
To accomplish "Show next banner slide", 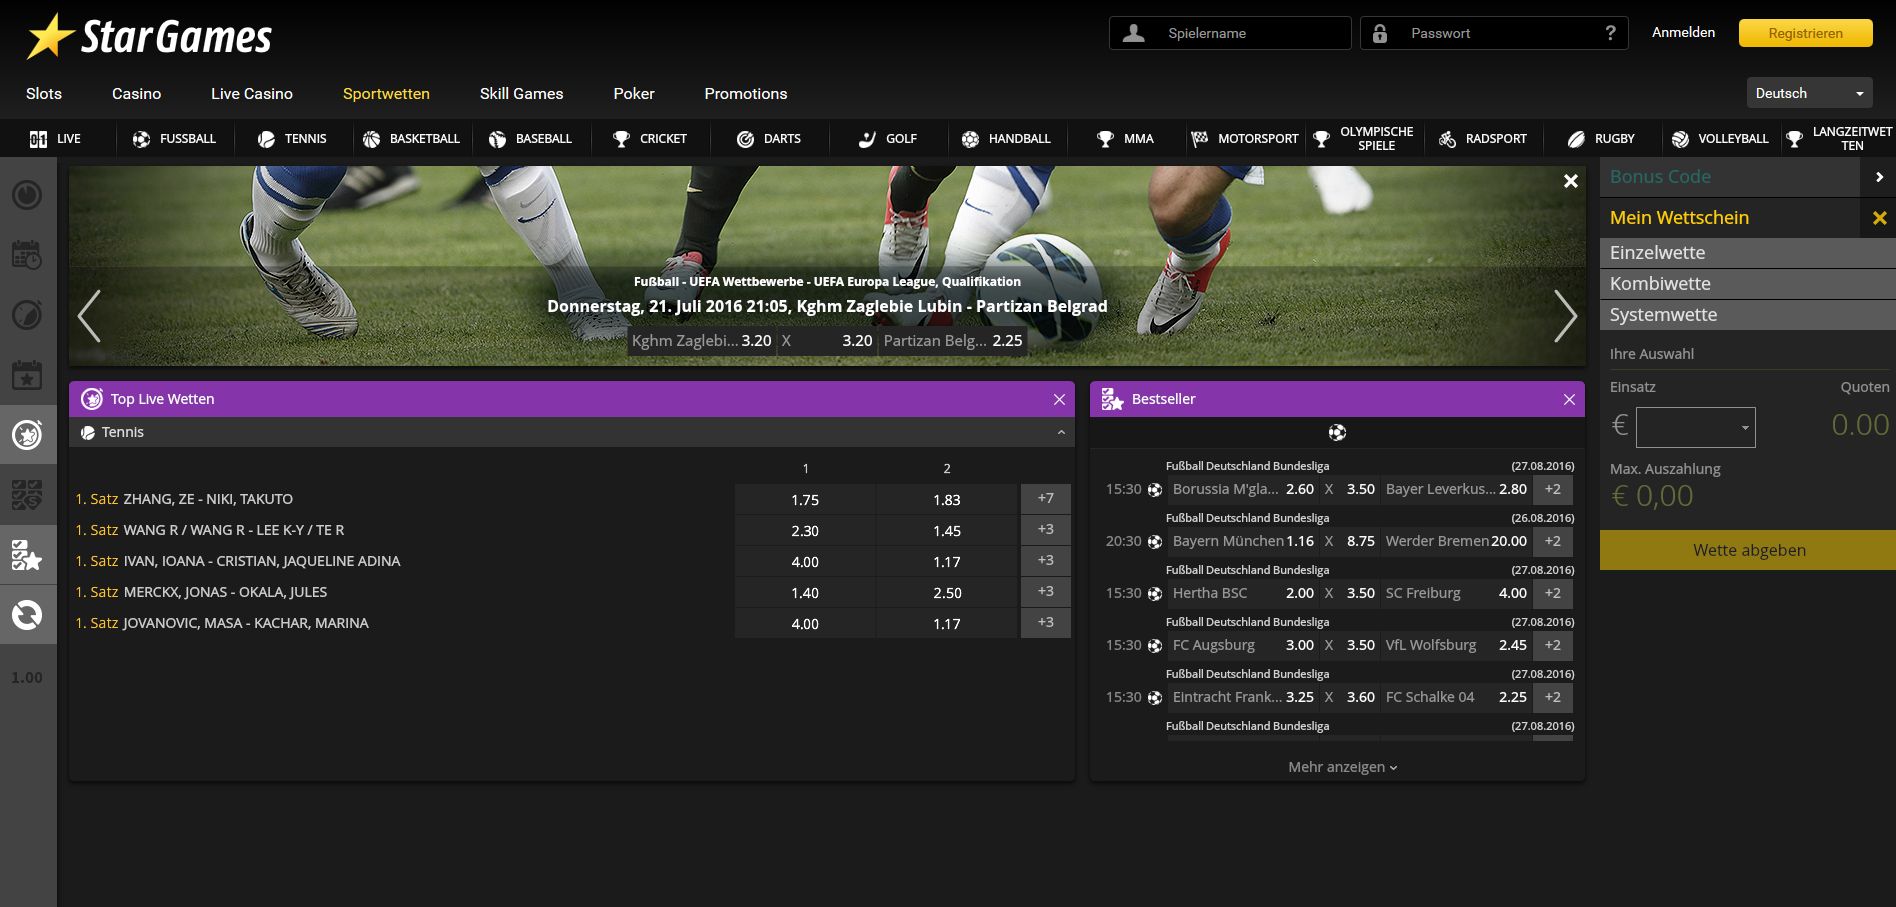I will (1565, 316).
